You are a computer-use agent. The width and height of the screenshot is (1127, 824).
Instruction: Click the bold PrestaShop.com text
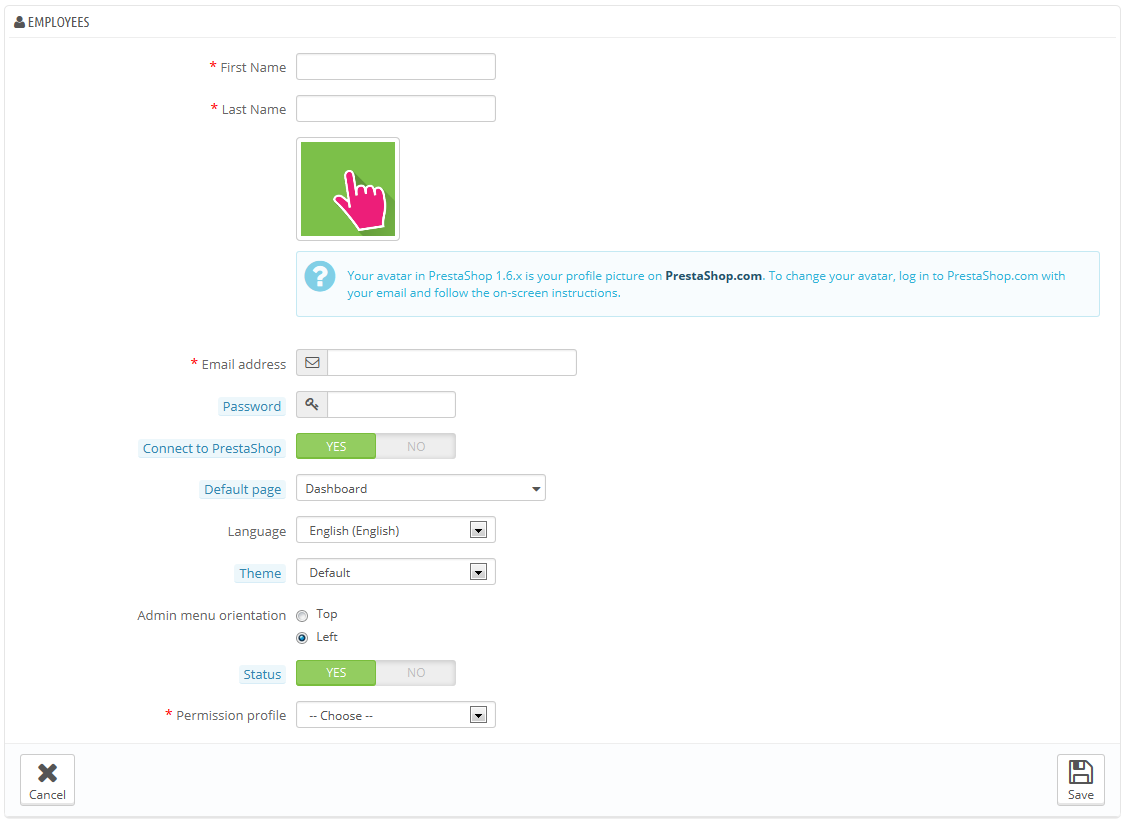point(713,276)
